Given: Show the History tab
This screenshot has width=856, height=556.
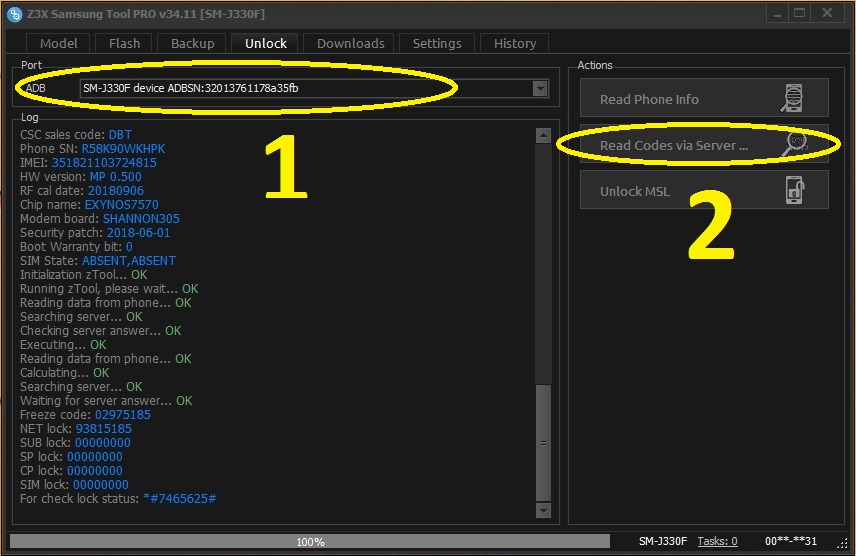Looking at the screenshot, I should point(515,43).
